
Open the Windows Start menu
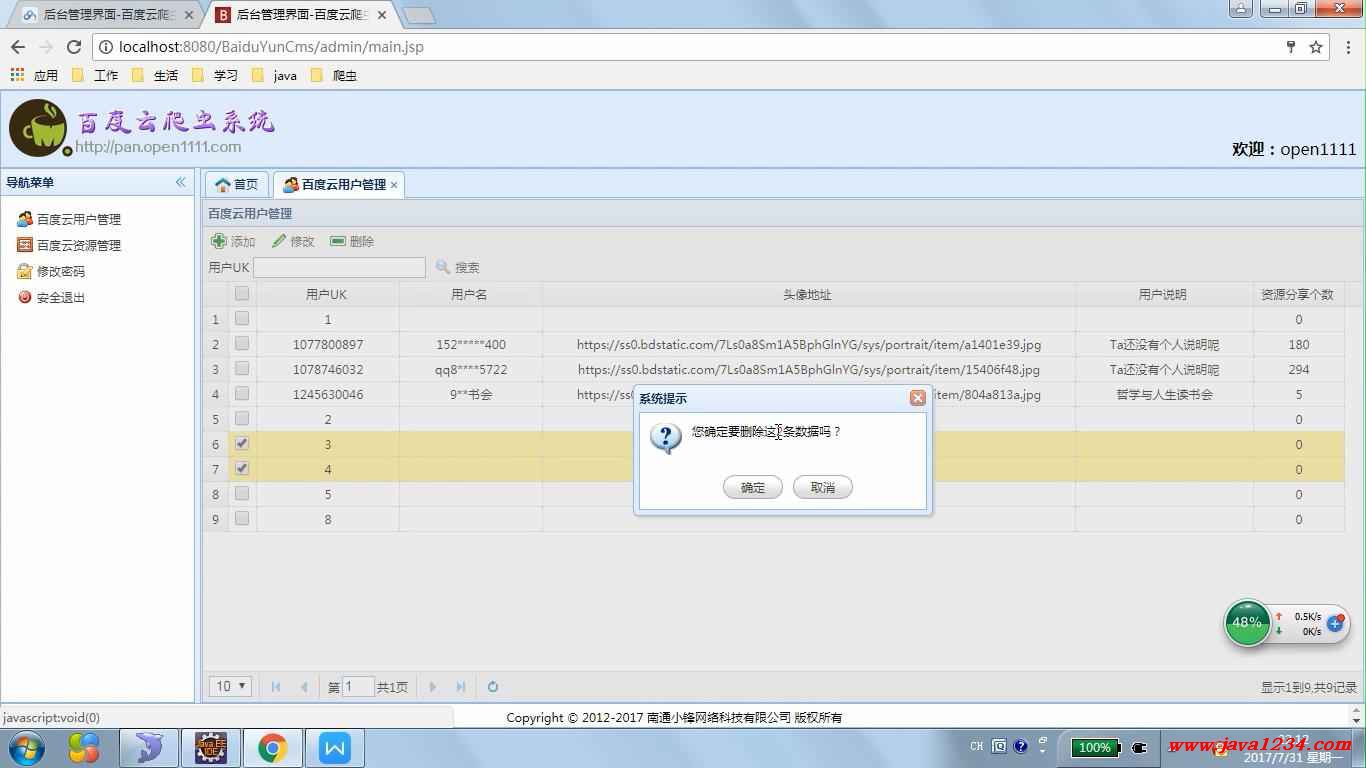coord(27,747)
